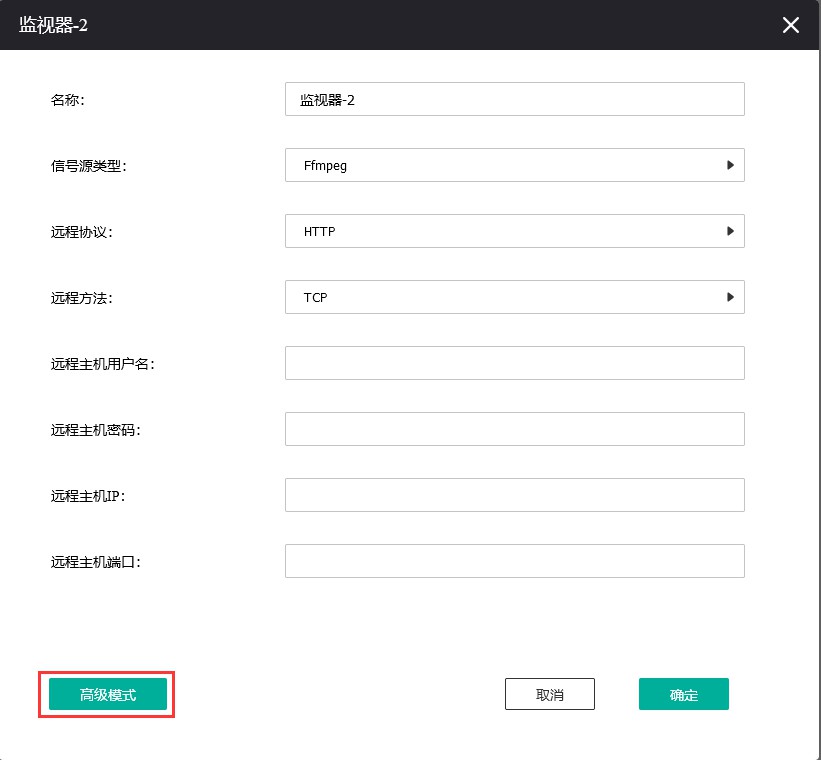821x760 pixels.
Task: Click the arrow icon in 远程协议 box
Action: coord(730,232)
